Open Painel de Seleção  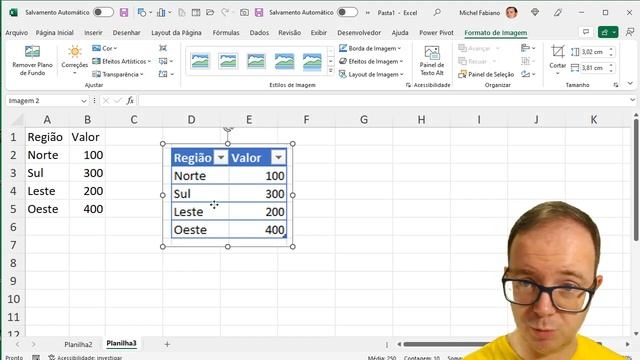(486, 74)
